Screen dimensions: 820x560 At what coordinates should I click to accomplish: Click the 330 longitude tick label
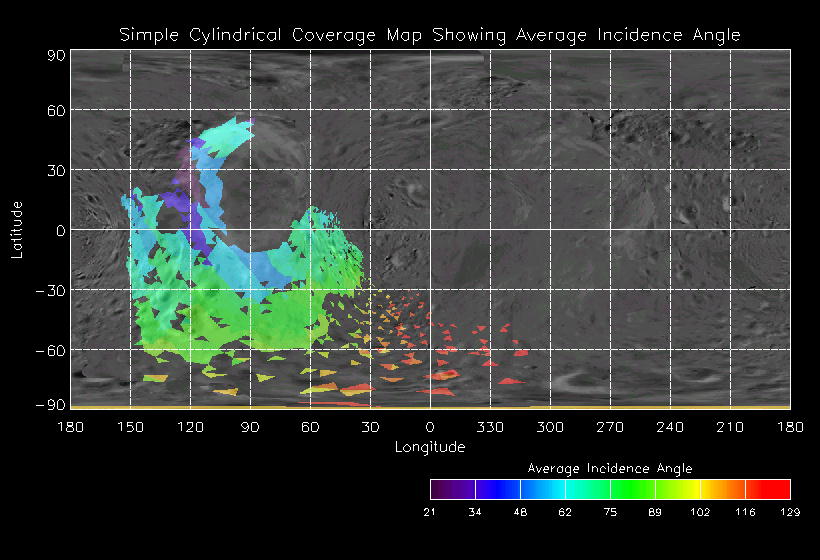tap(490, 428)
